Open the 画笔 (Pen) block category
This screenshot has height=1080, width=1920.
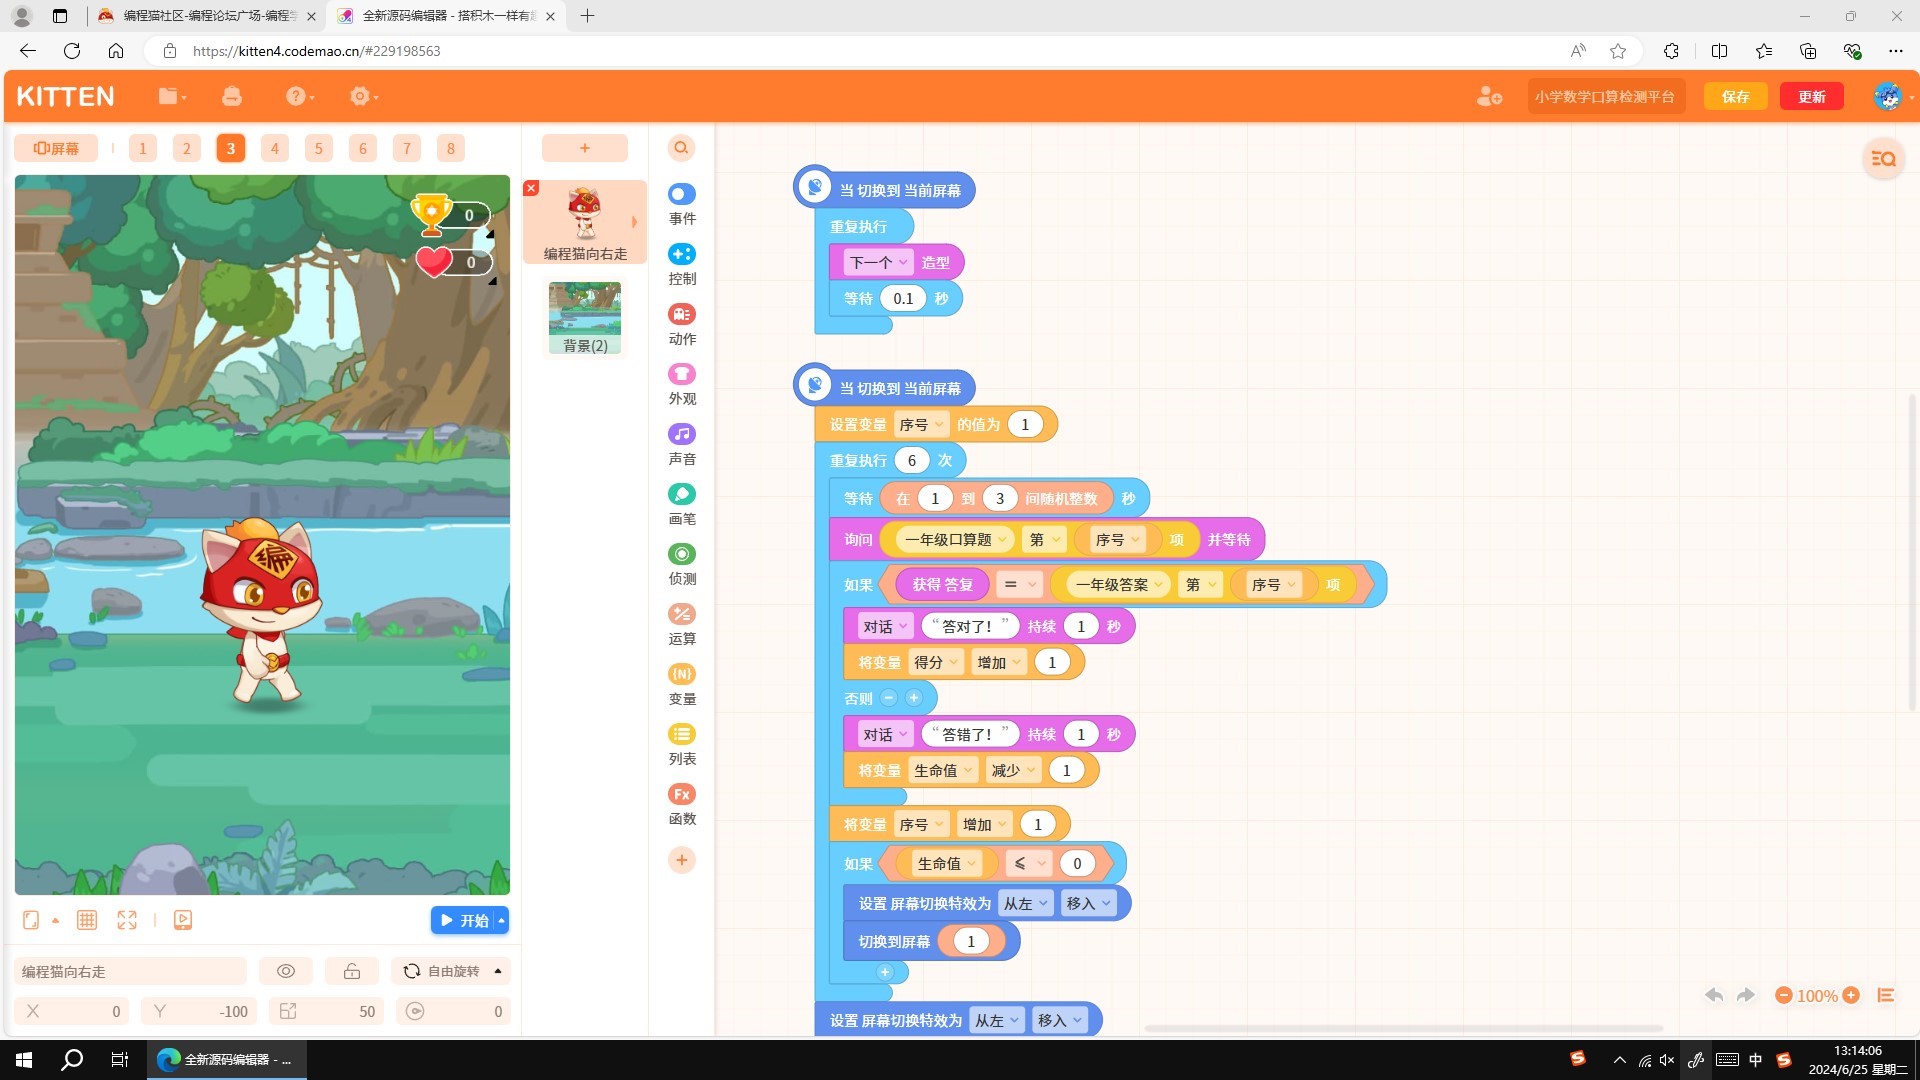(682, 504)
